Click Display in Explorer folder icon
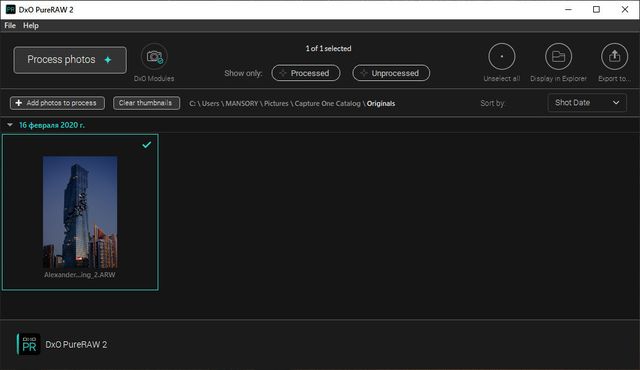The height and width of the screenshot is (370, 640). click(558, 57)
